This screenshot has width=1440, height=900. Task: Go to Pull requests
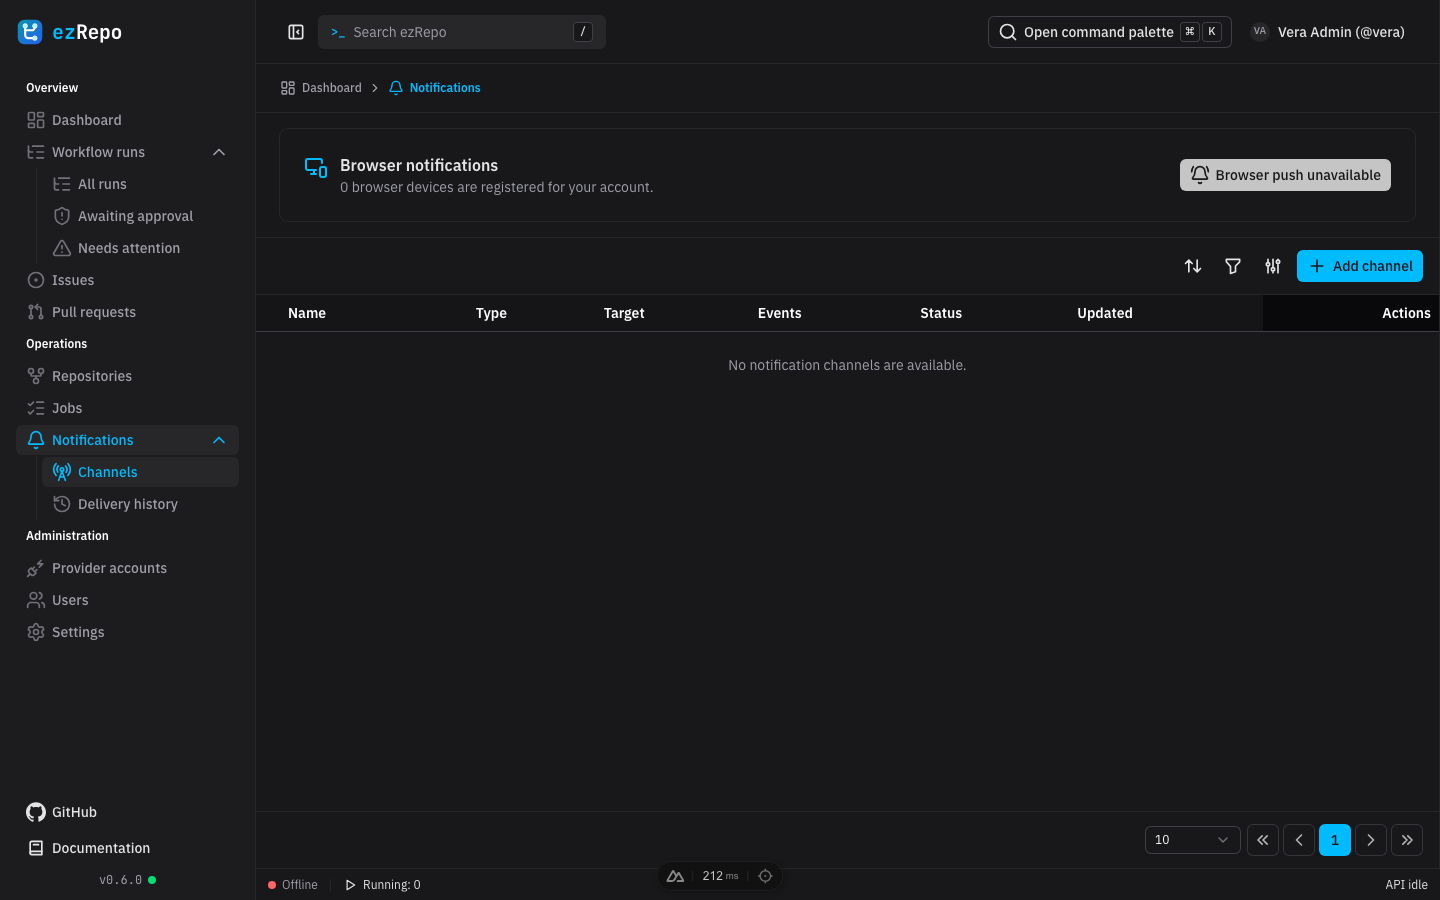click(127, 312)
